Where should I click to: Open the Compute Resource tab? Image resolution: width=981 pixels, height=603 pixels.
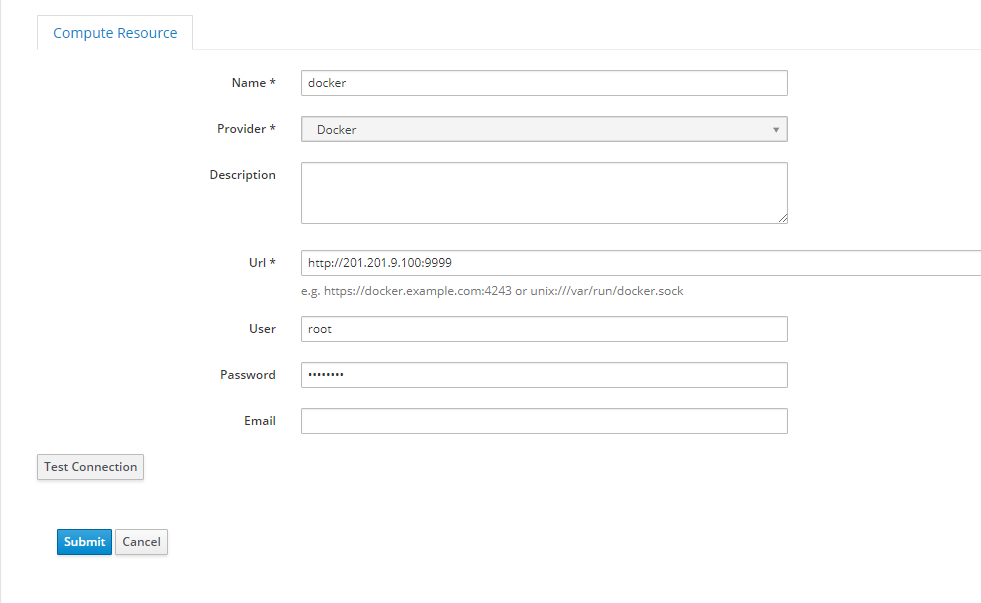click(115, 33)
